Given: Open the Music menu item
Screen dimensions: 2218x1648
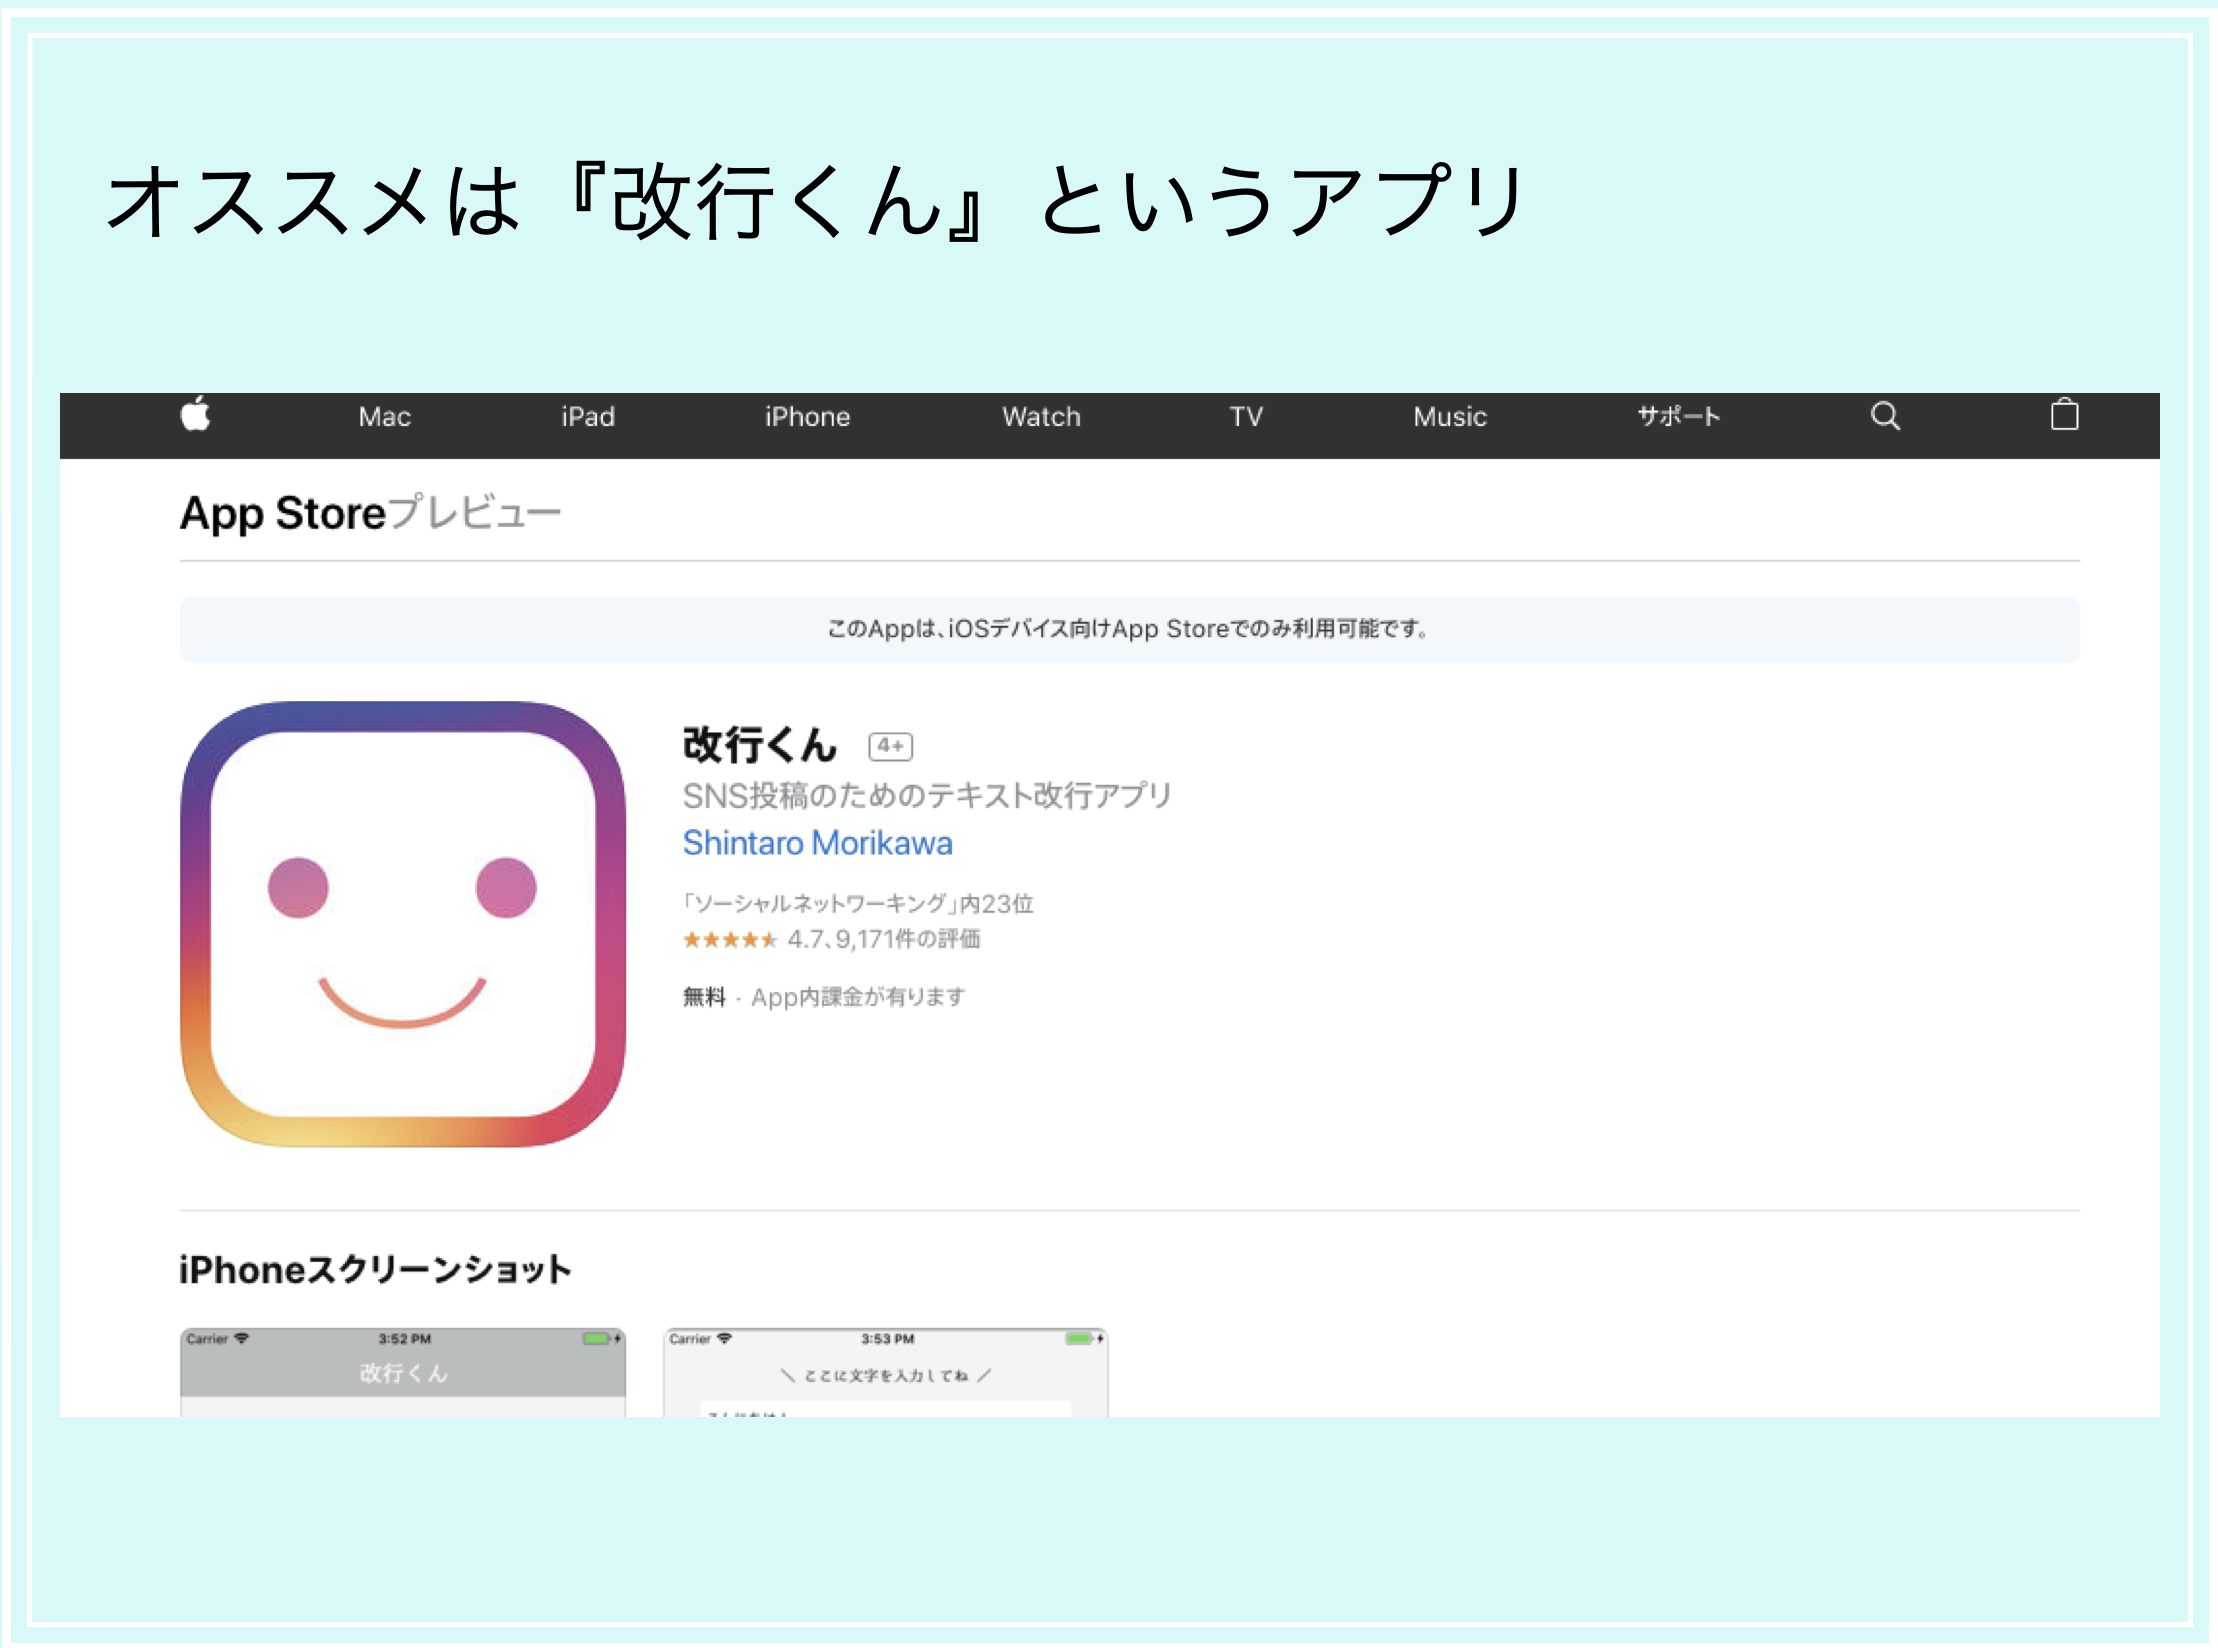Looking at the screenshot, I should pos(1450,416).
